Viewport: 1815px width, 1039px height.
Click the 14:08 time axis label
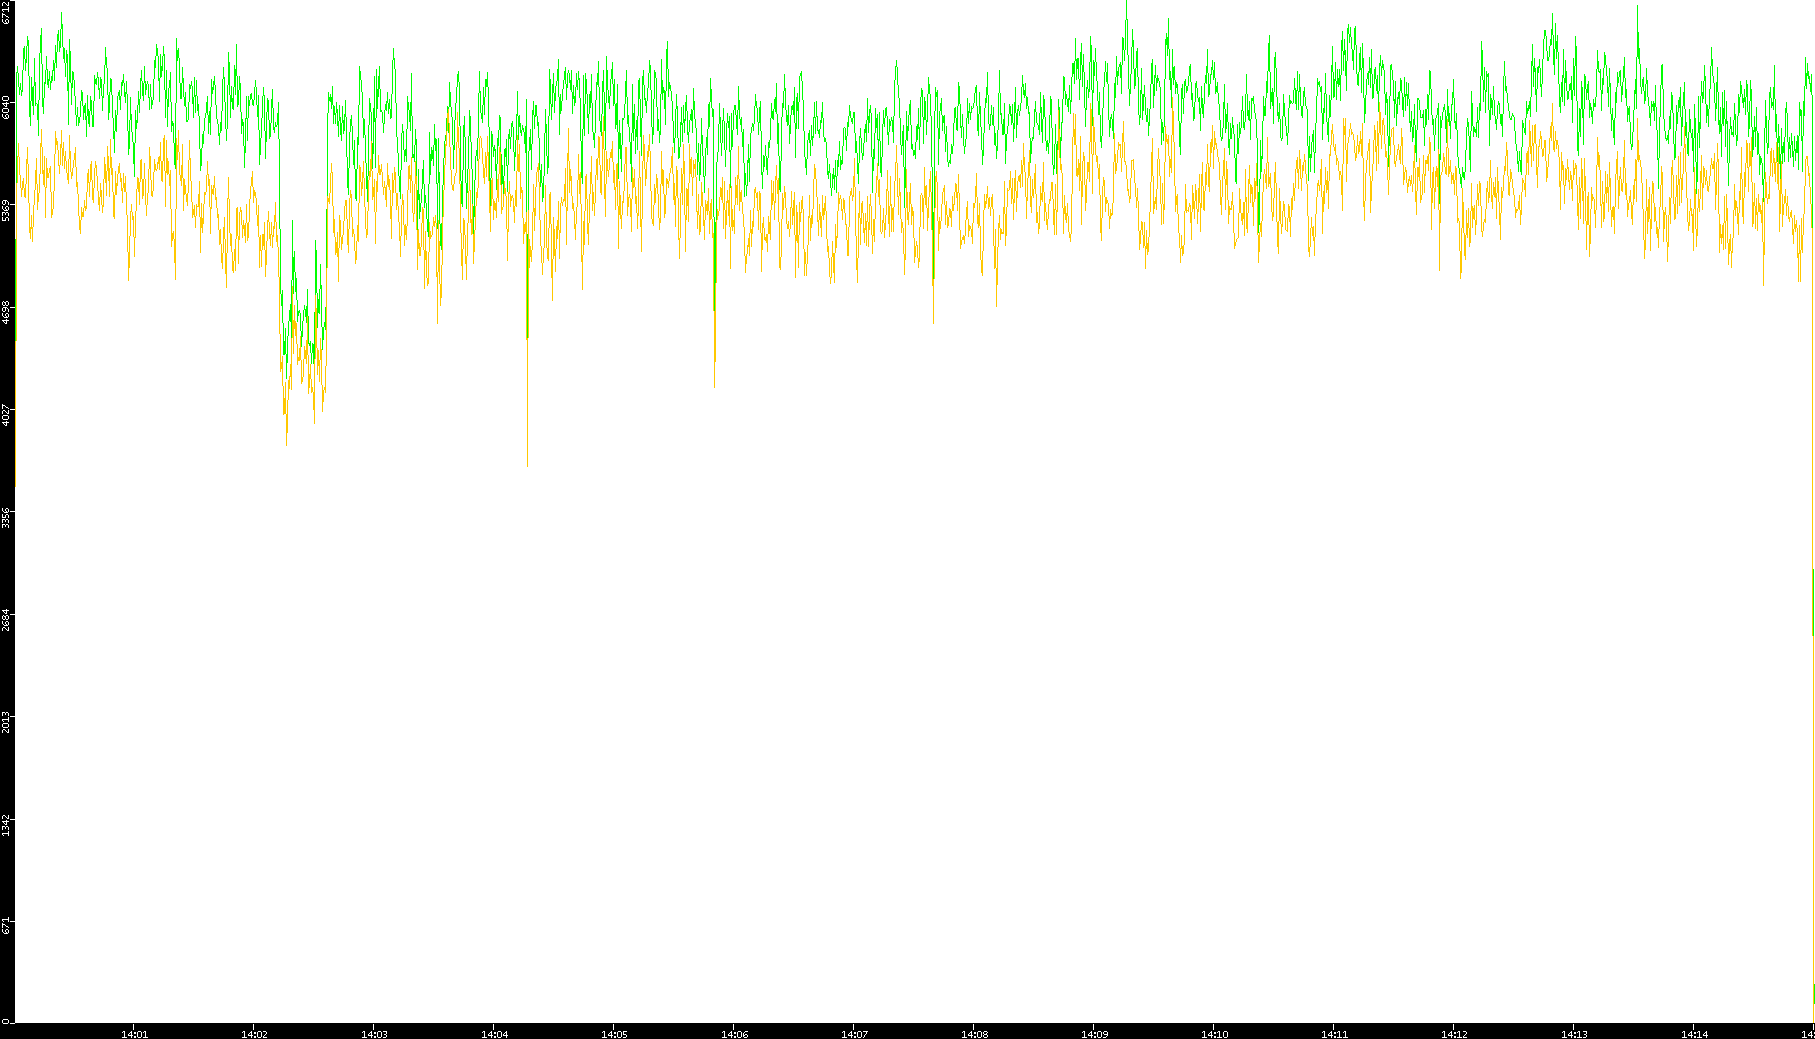pyautogui.click(x=974, y=1033)
